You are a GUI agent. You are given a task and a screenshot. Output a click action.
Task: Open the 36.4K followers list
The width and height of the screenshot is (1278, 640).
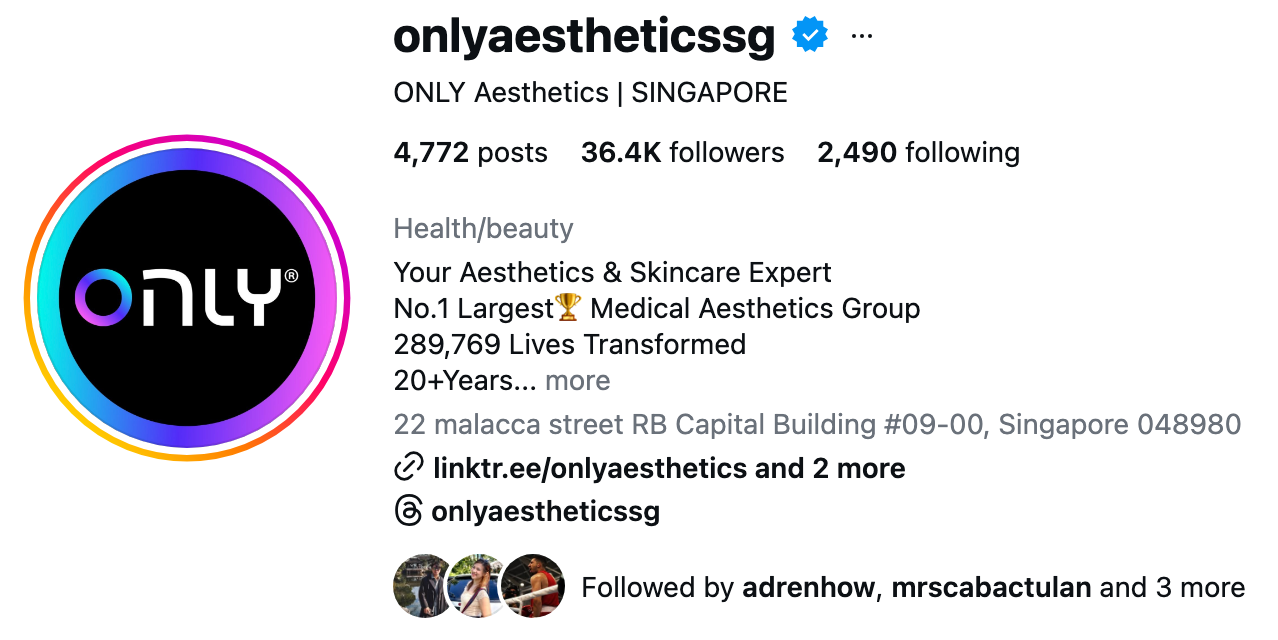(x=683, y=152)
